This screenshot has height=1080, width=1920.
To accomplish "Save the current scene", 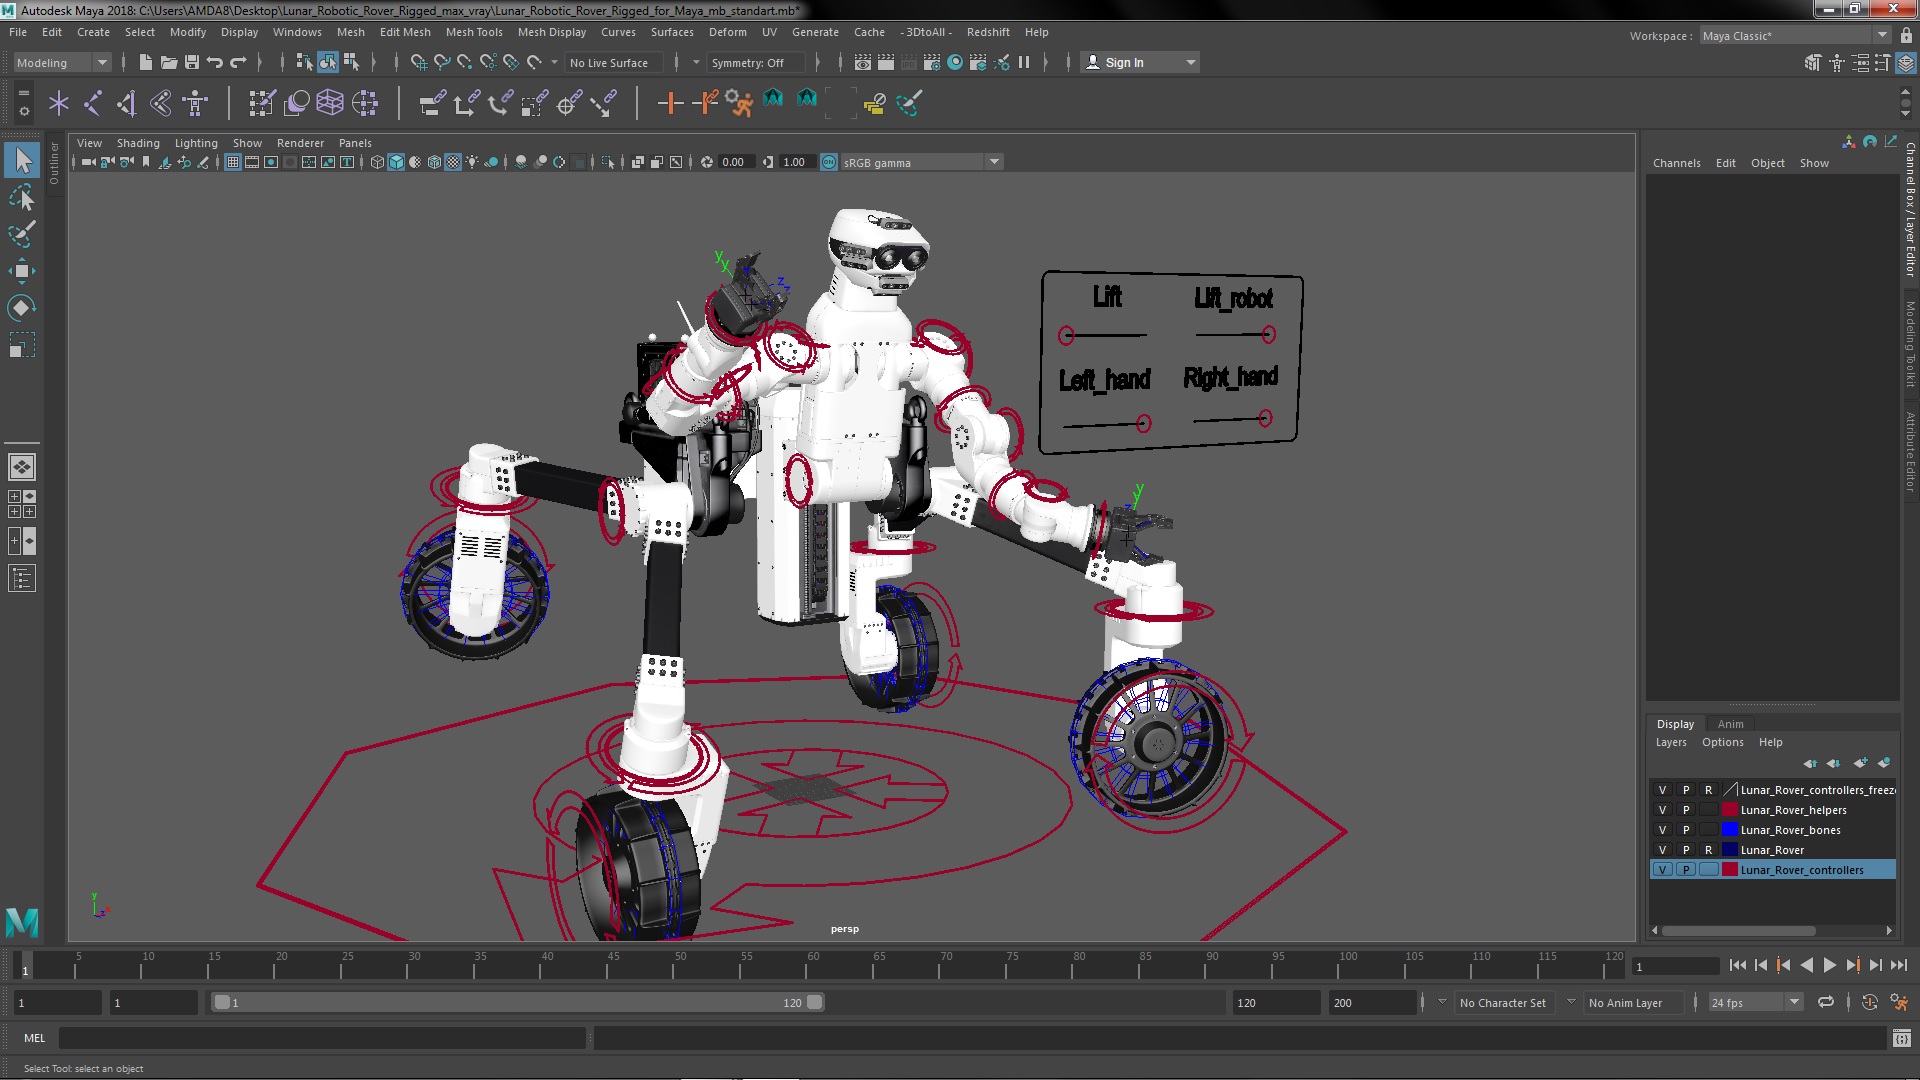I will [191, 62].
